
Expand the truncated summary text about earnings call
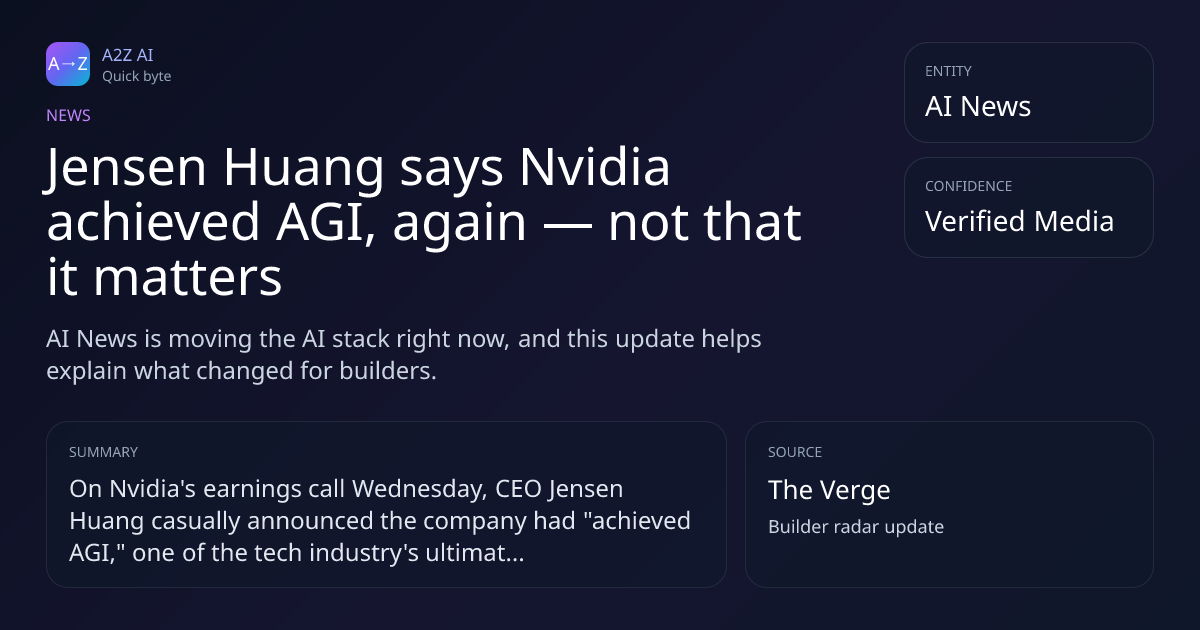click(x=380, y=520)
